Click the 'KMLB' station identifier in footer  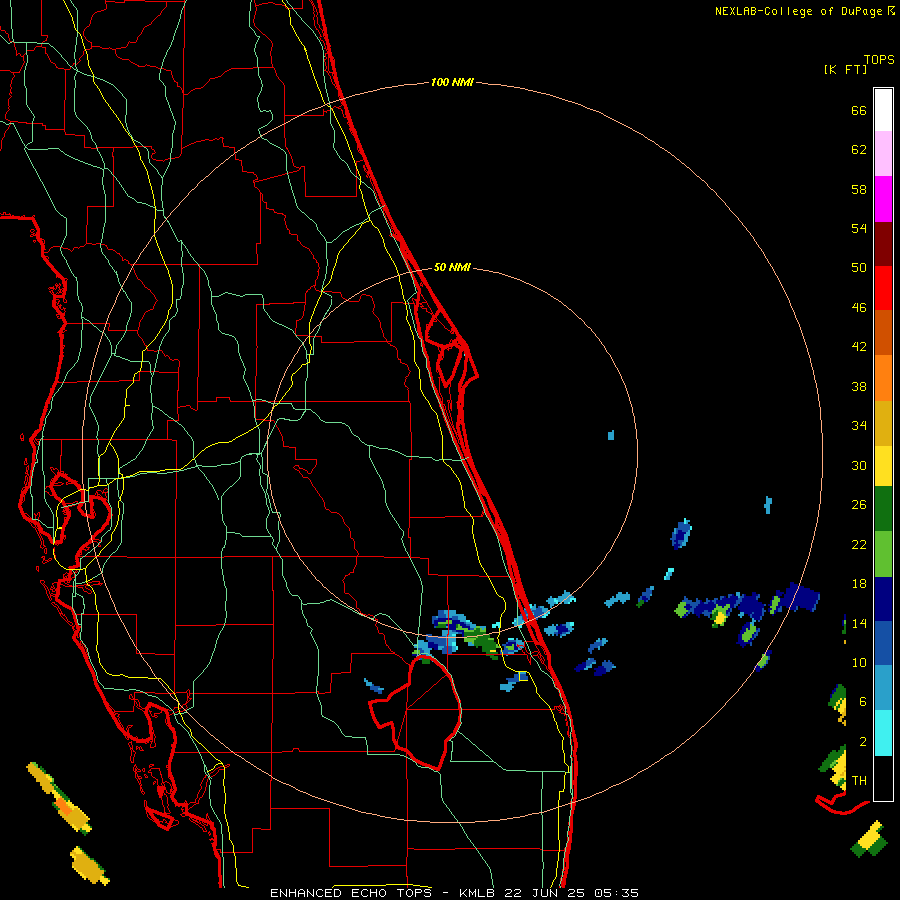point(477,893)
